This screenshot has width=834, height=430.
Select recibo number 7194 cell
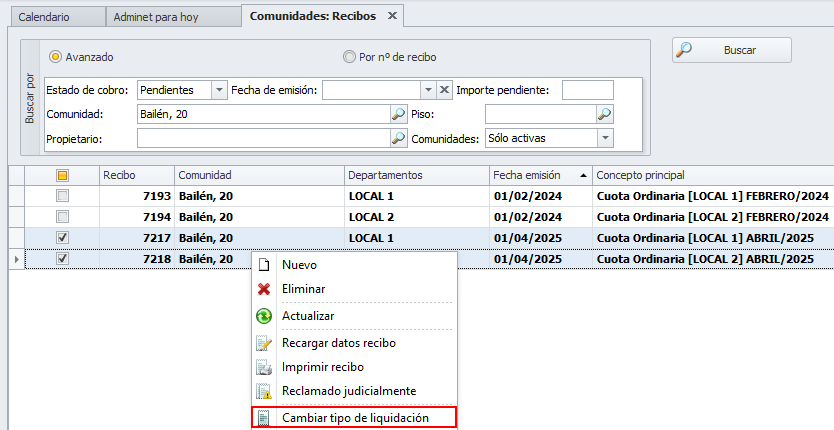[x=137, y=217]
